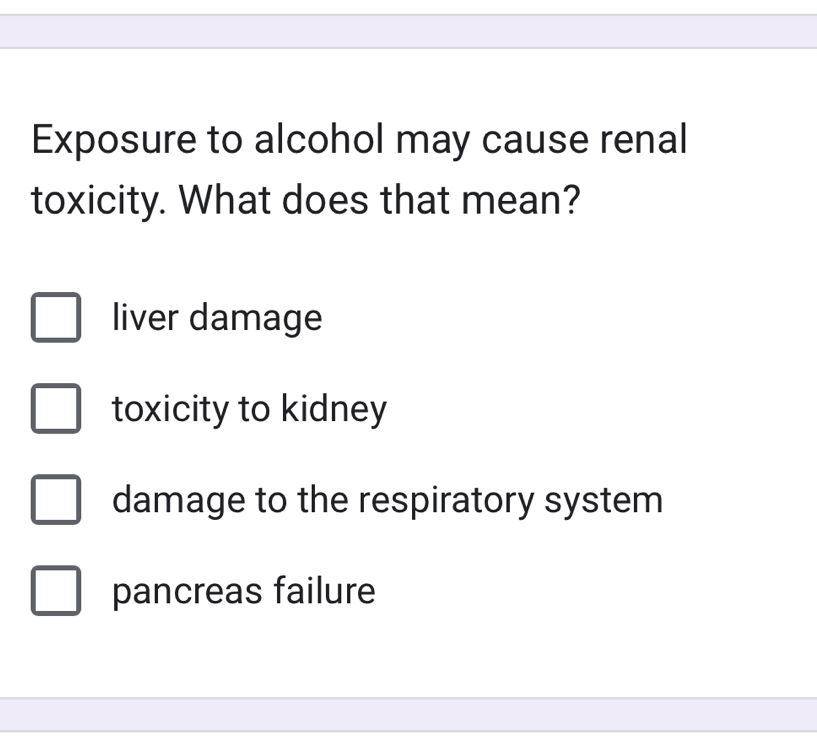Click the word 'system' in the third option

[x=603, y=500]
